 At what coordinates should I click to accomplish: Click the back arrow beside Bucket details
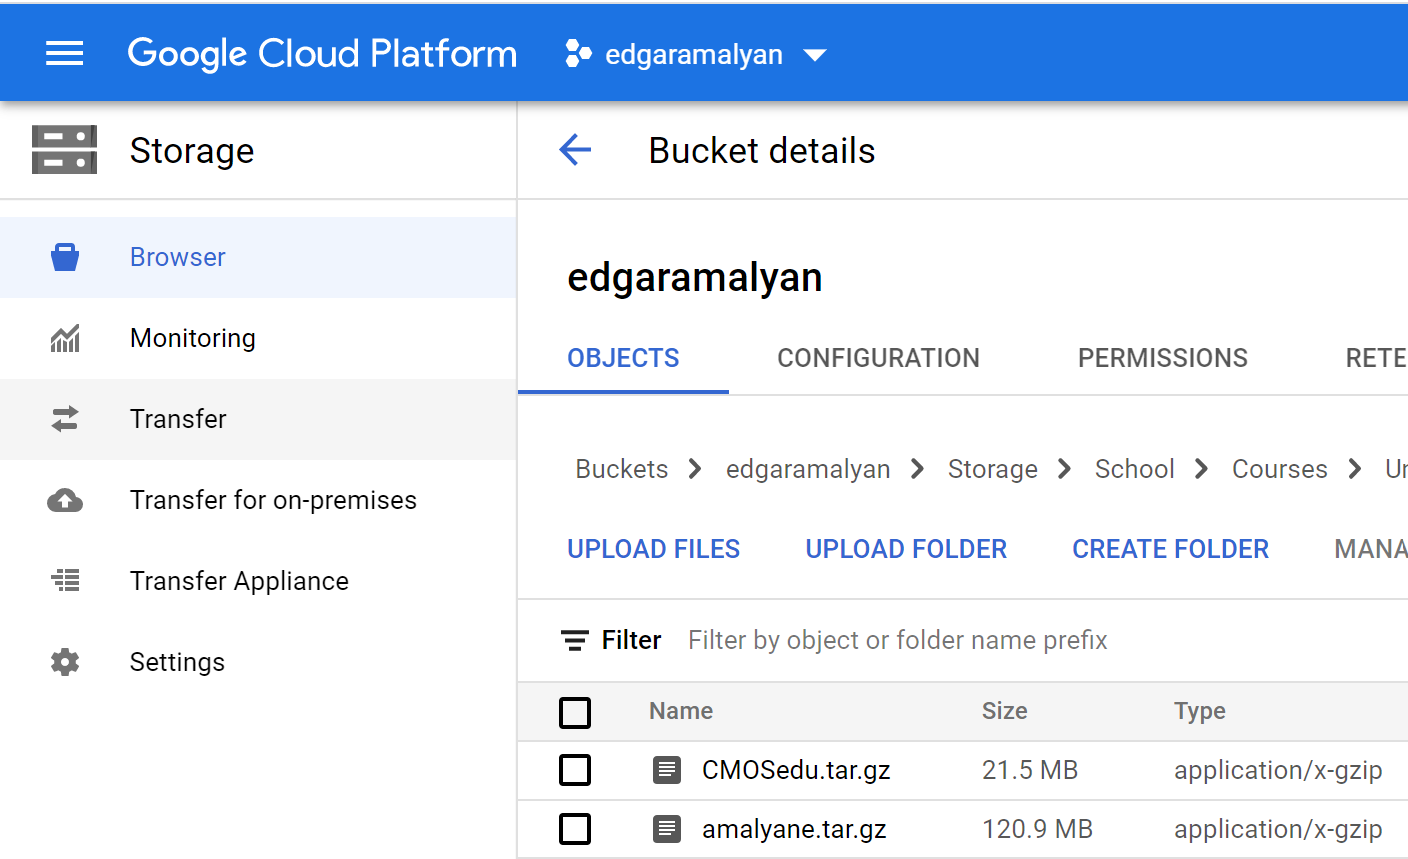tap(575, 151)
